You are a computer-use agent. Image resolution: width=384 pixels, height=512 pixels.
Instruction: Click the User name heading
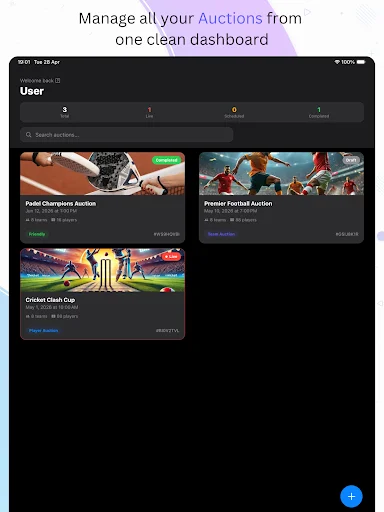click(x=32, y=91)
